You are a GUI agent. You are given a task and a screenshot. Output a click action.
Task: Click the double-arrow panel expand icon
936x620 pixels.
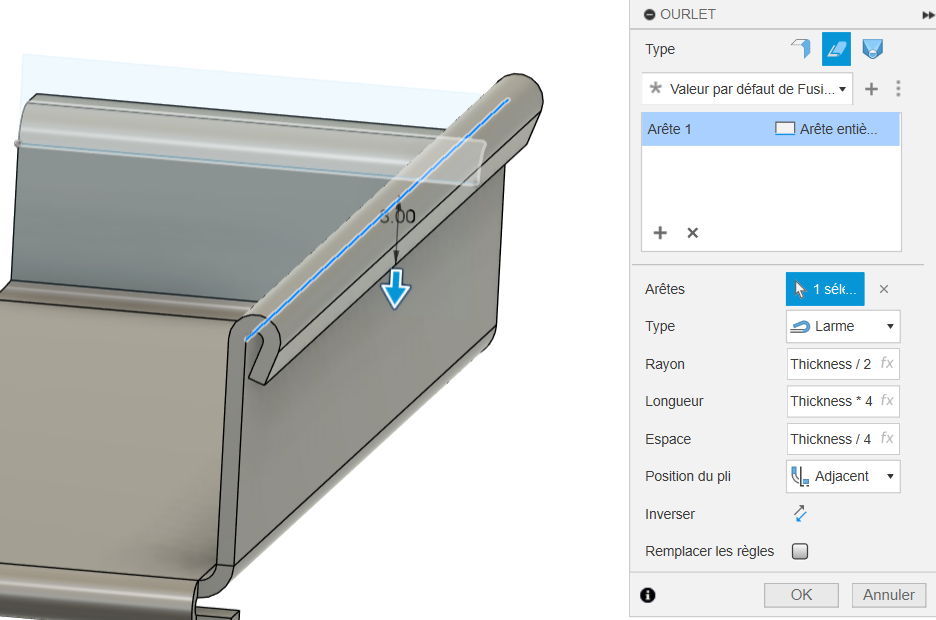927,15
